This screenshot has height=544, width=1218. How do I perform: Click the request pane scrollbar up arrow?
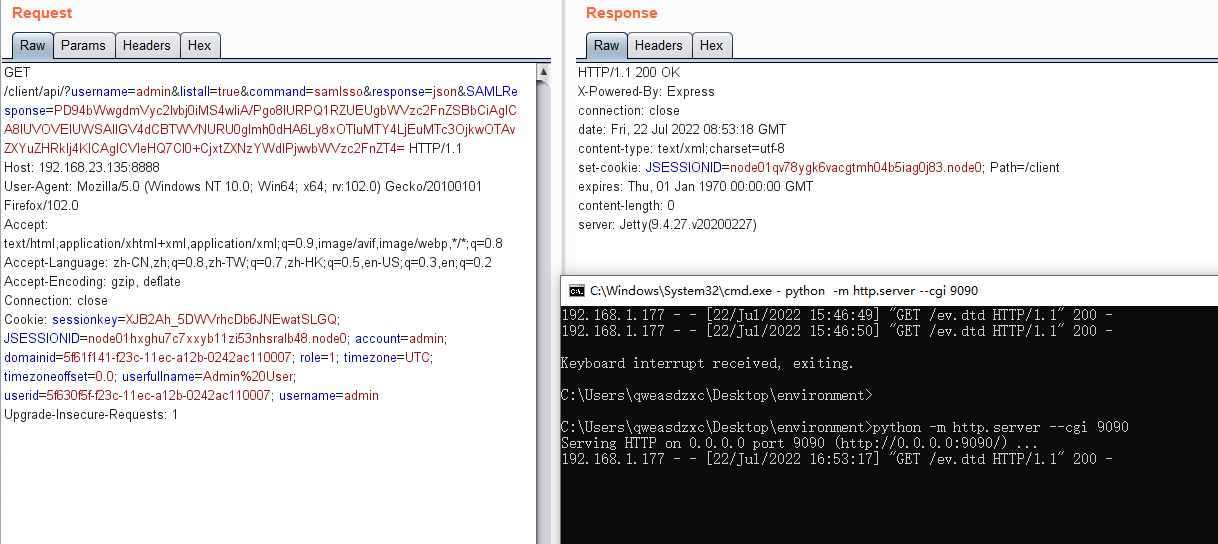(544, 72)
